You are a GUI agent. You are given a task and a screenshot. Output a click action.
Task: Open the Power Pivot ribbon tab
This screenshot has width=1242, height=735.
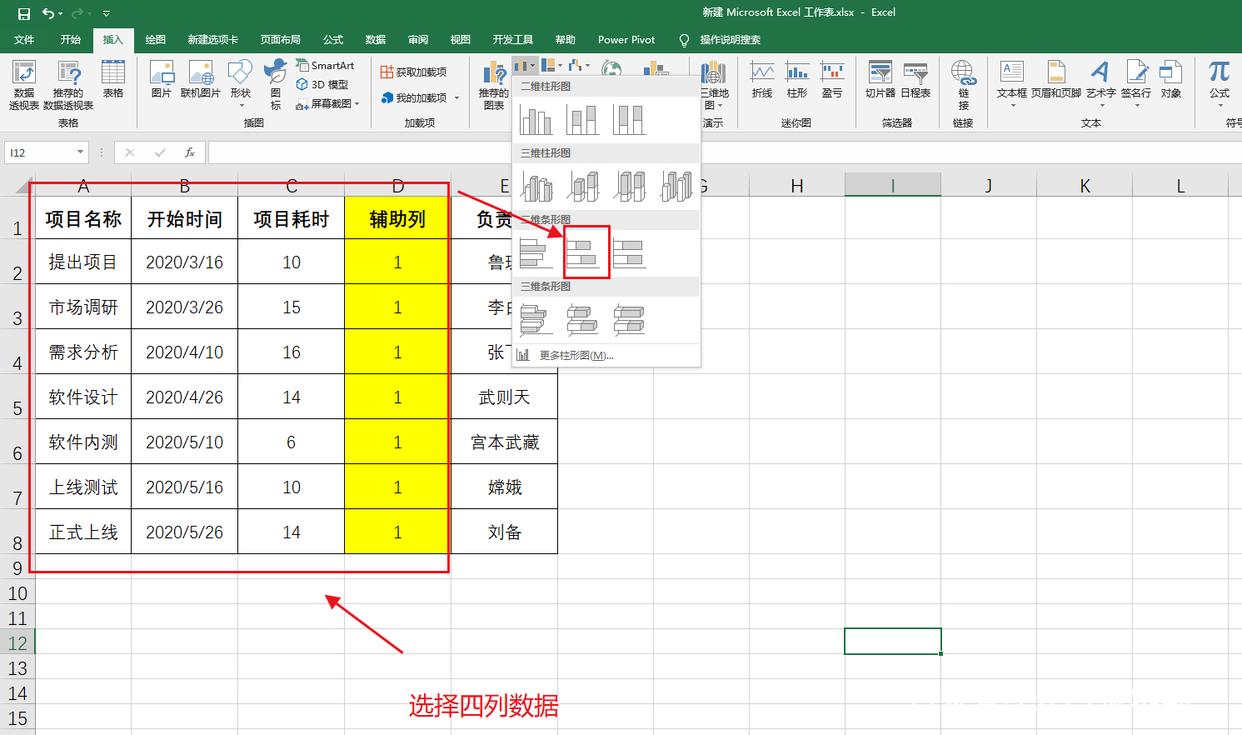click(x=625, y=40)
